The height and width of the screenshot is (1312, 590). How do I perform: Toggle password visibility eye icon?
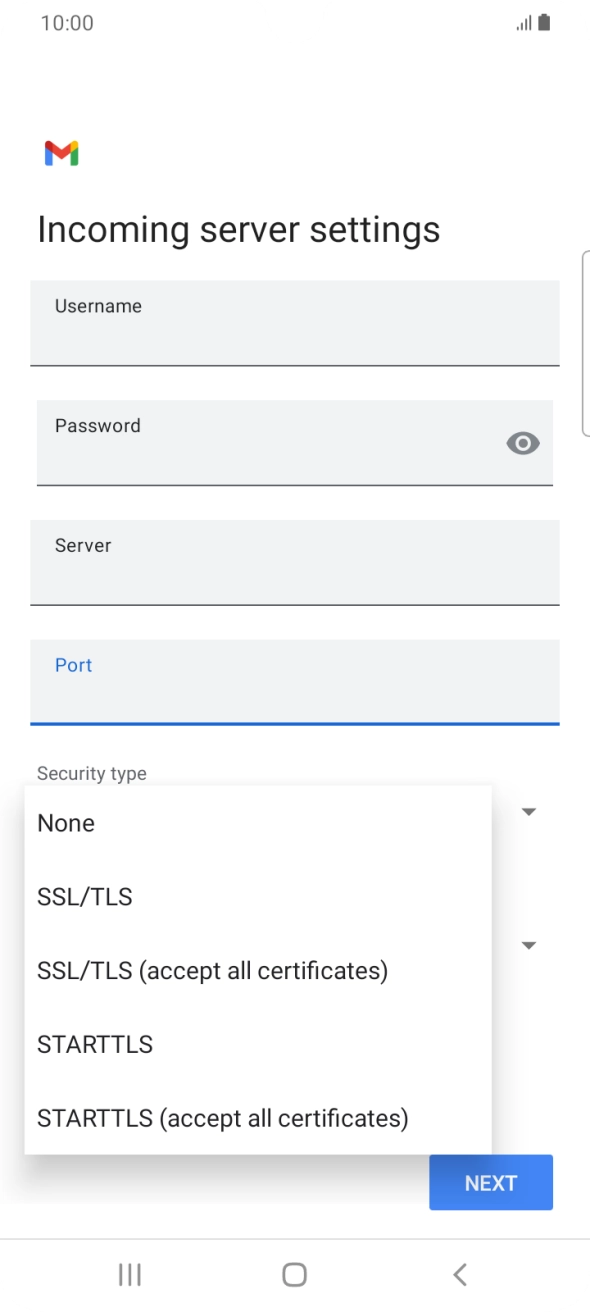tap(523, 443)
